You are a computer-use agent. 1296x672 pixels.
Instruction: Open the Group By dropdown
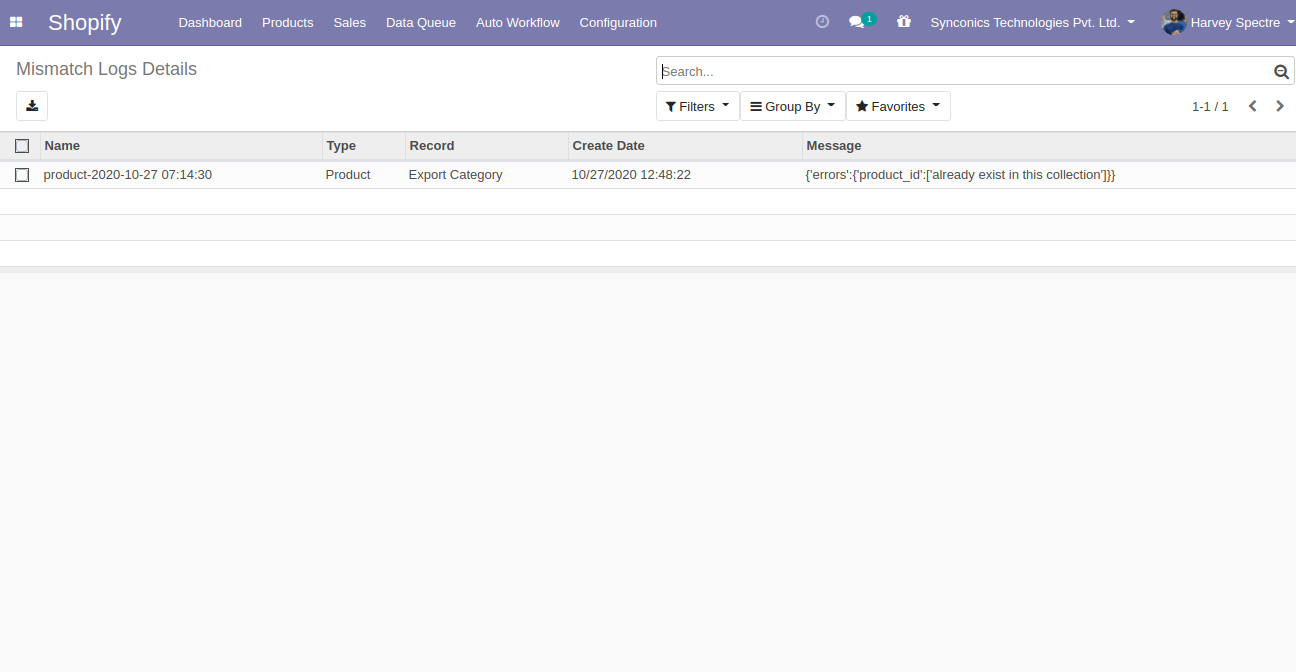792,106
